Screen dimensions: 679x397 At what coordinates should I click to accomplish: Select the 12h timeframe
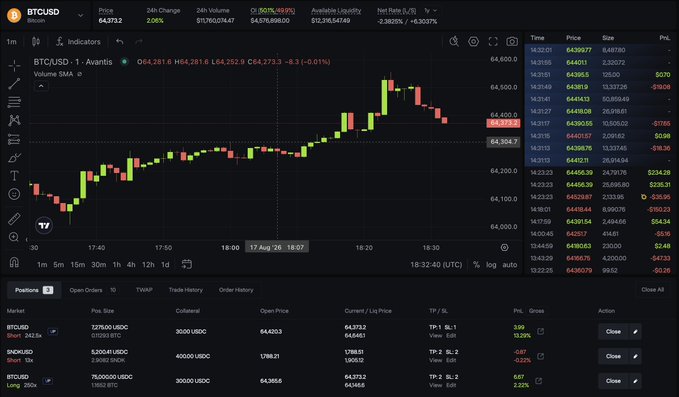point(148,265)
